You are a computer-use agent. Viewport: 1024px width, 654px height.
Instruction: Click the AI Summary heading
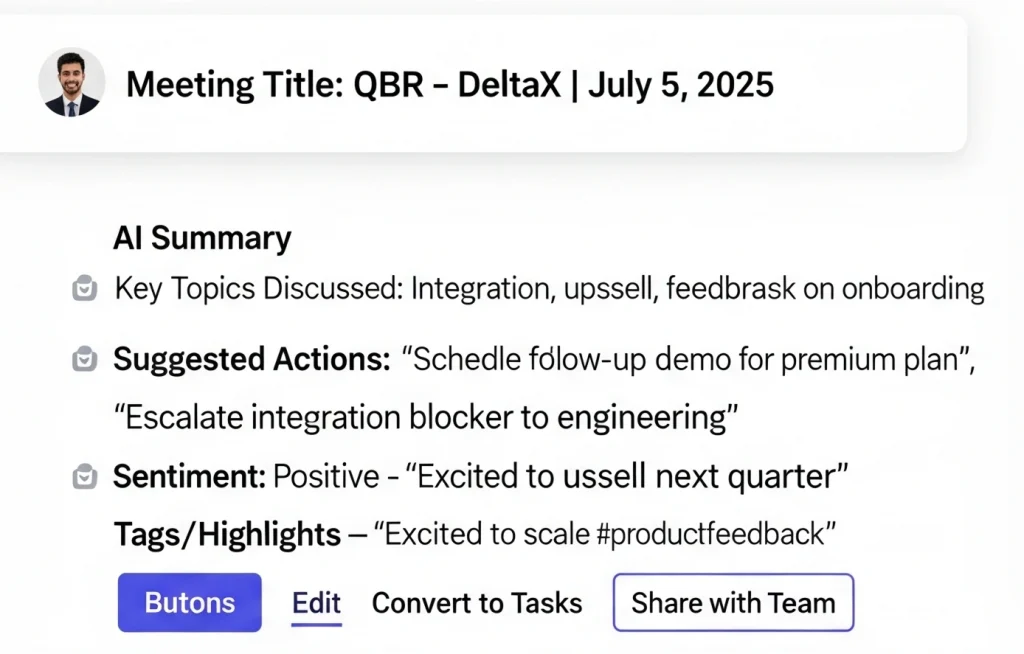point(202,238)
